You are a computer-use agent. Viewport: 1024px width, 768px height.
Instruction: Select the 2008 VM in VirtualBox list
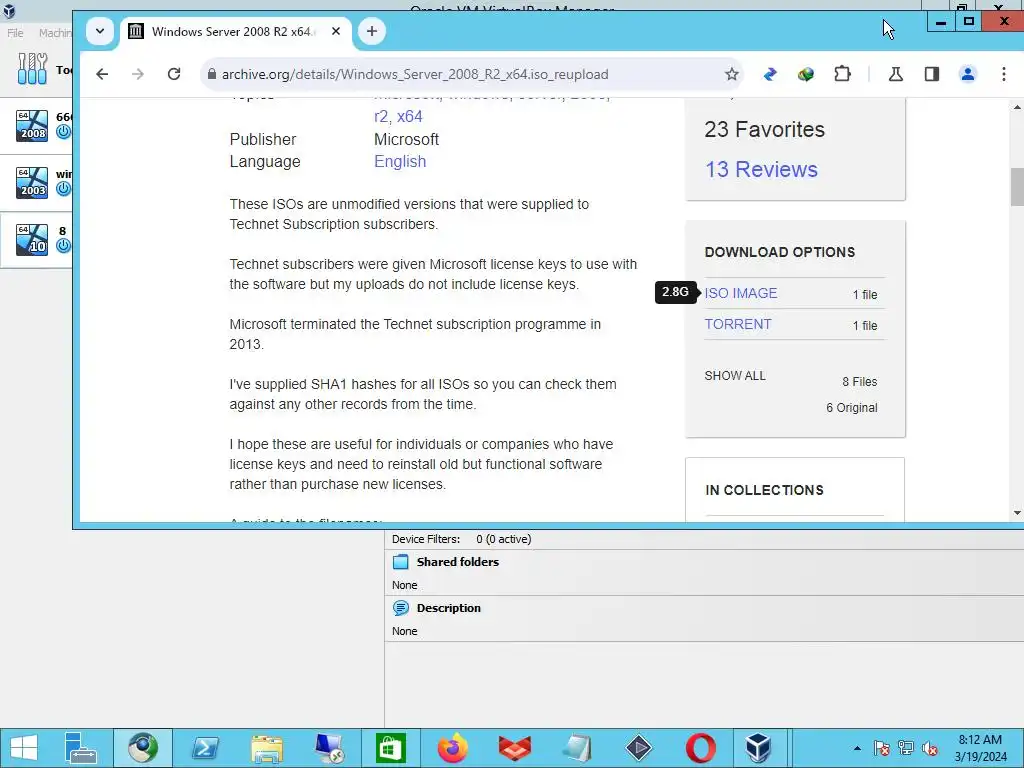click(36, 125)
